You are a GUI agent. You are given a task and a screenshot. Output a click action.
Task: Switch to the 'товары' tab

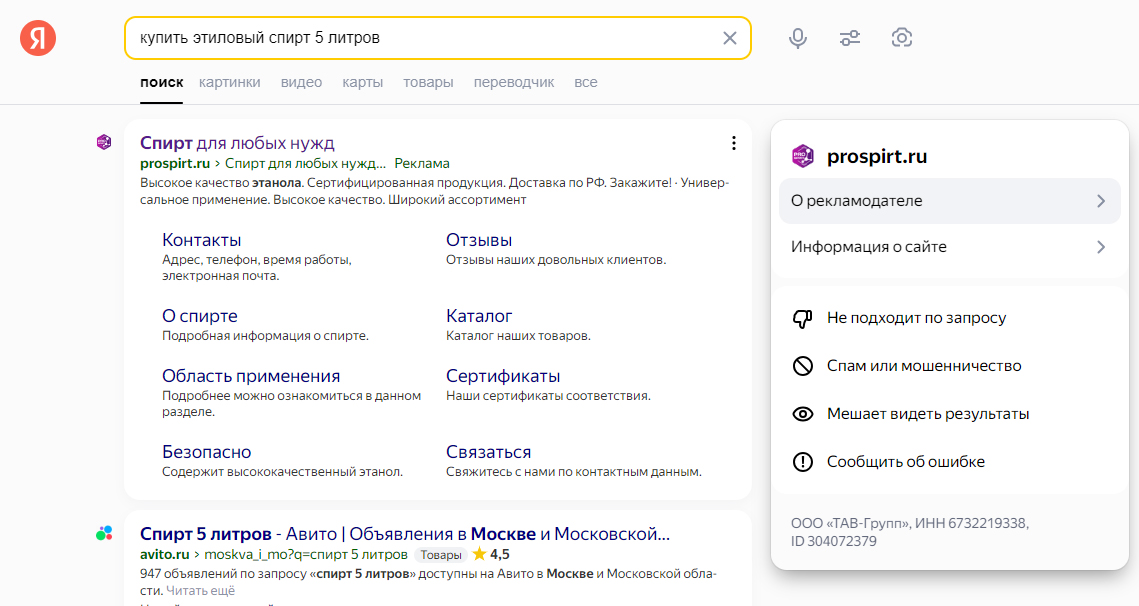pos(429,83)
